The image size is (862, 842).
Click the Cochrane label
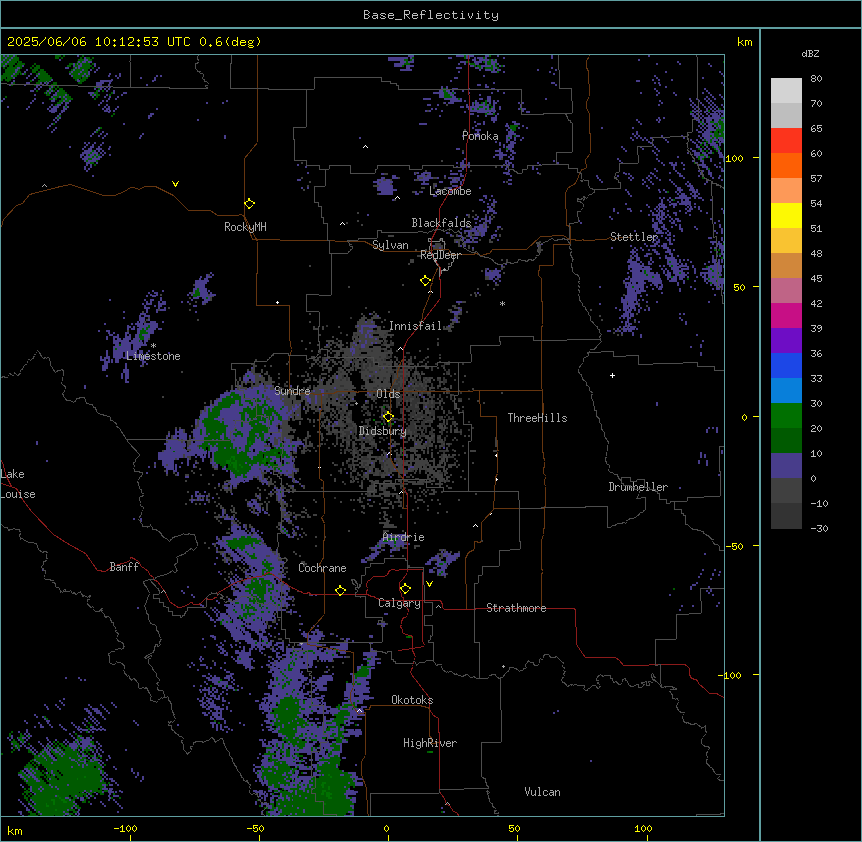[x=322, y=568]
